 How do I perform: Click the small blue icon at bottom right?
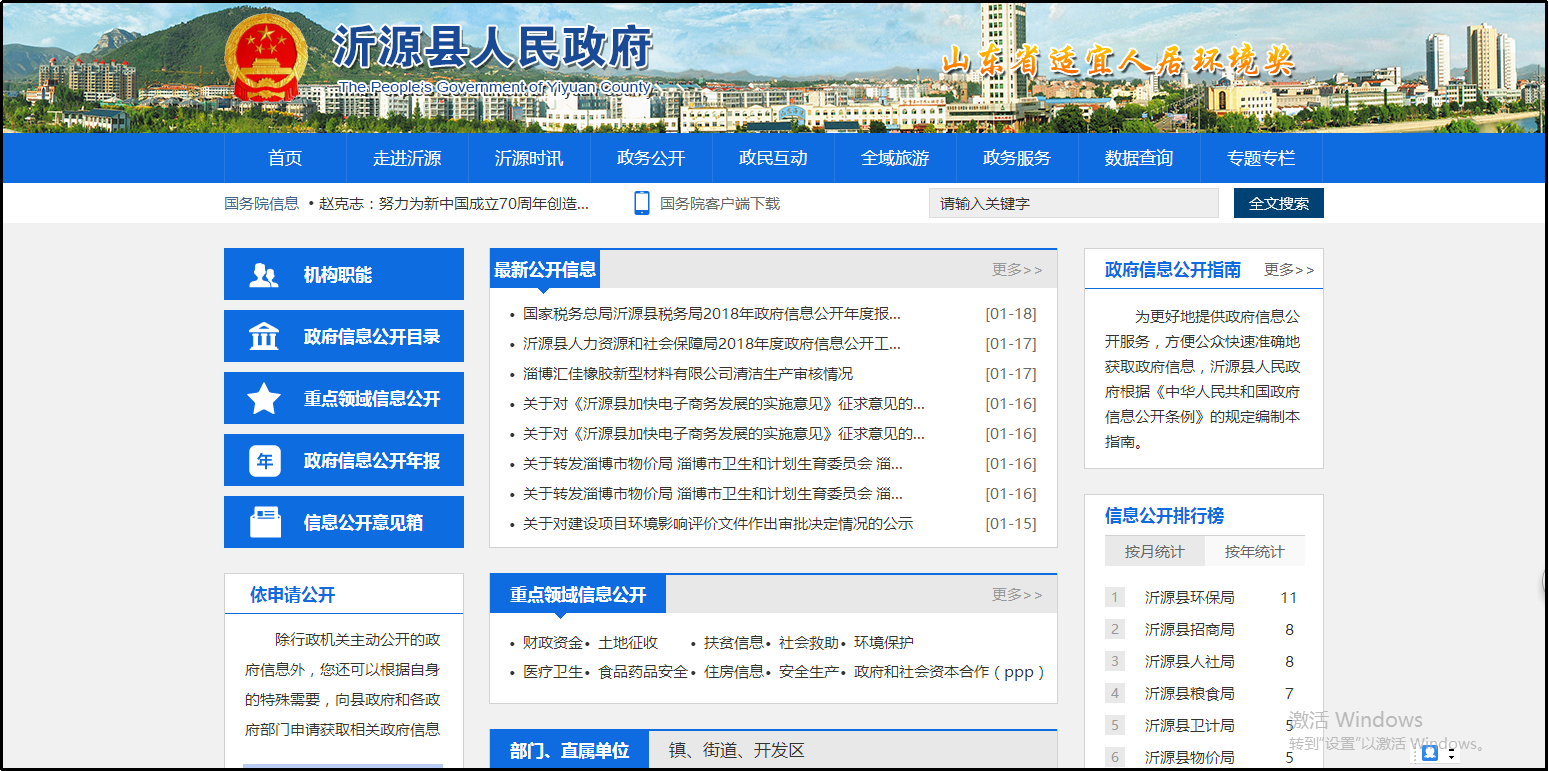point(1429,752)
